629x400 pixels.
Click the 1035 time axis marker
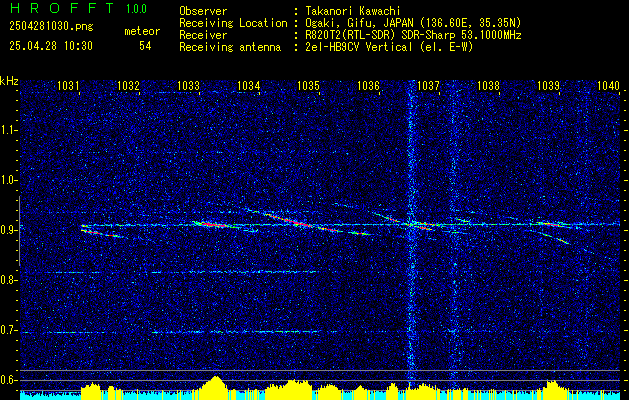tap(308, 85)
